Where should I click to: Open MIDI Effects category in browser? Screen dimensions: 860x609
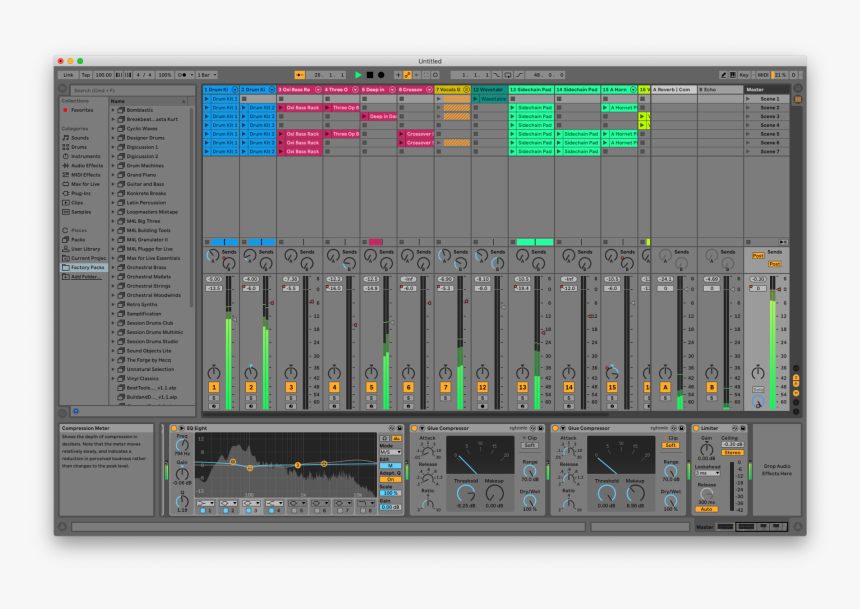(85, 175)
